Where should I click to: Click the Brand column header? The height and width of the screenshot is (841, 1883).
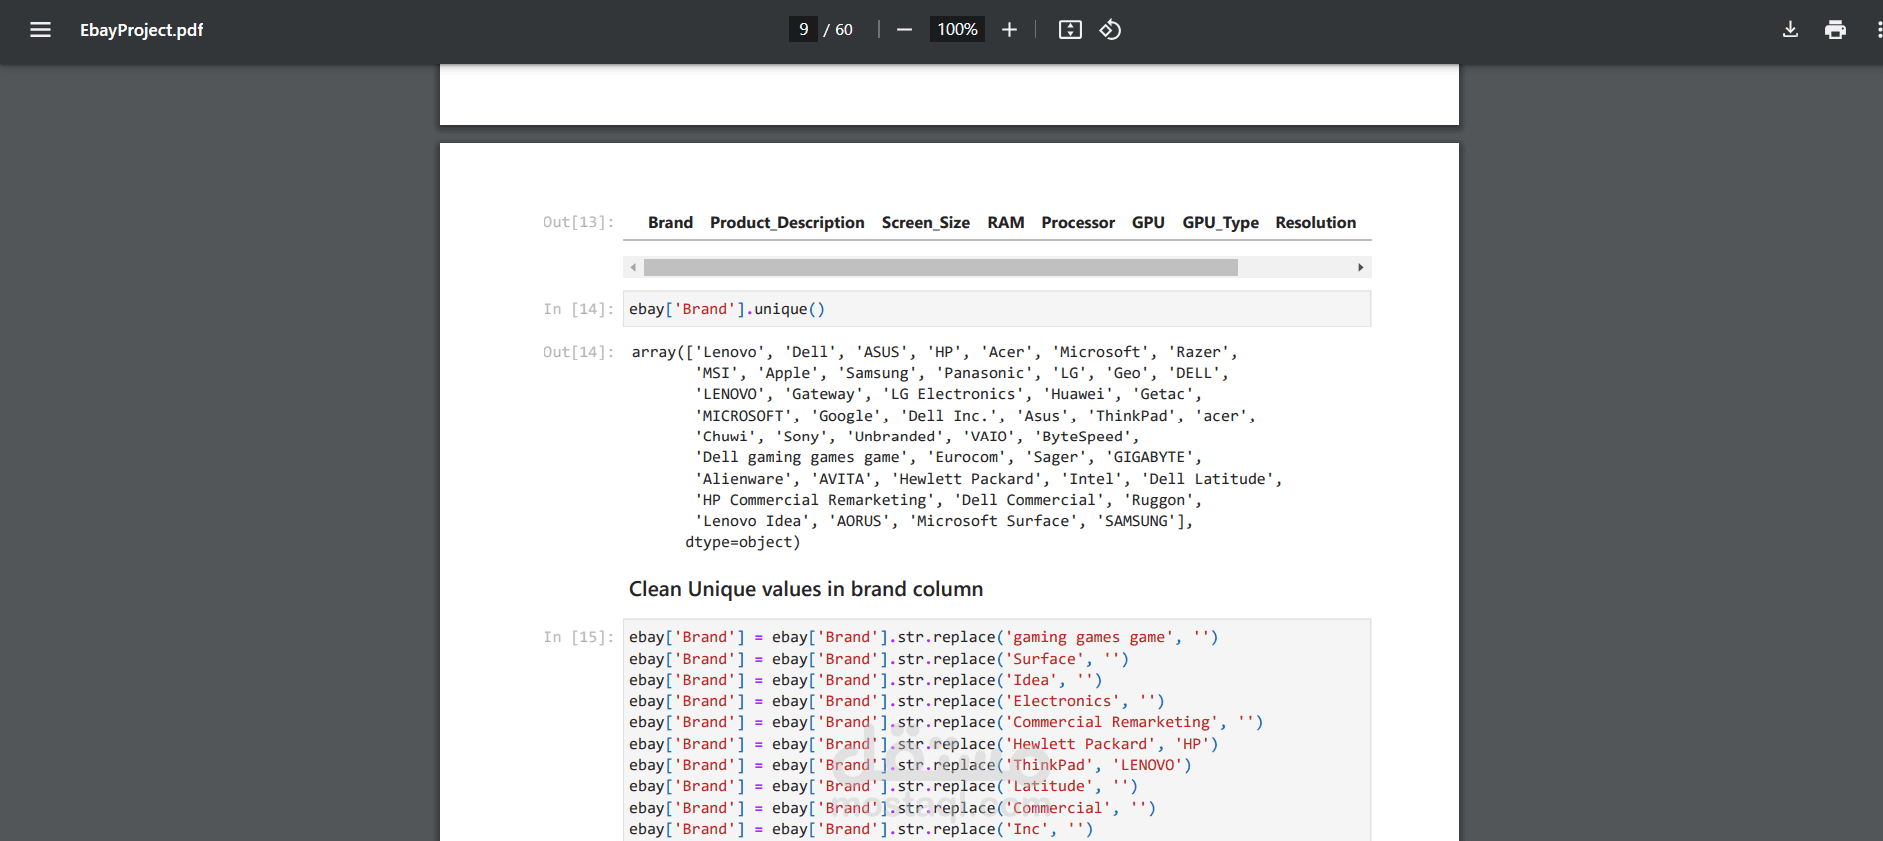pyautogui.click(x=670, y=222)
